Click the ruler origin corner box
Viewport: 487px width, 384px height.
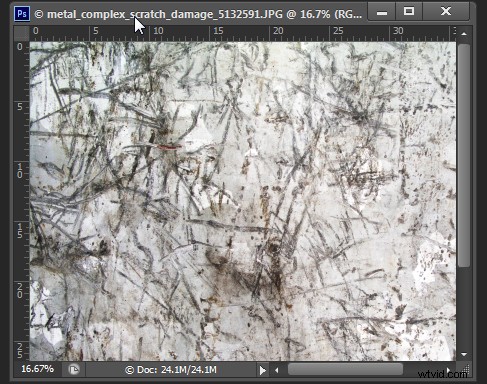point(22,33)
